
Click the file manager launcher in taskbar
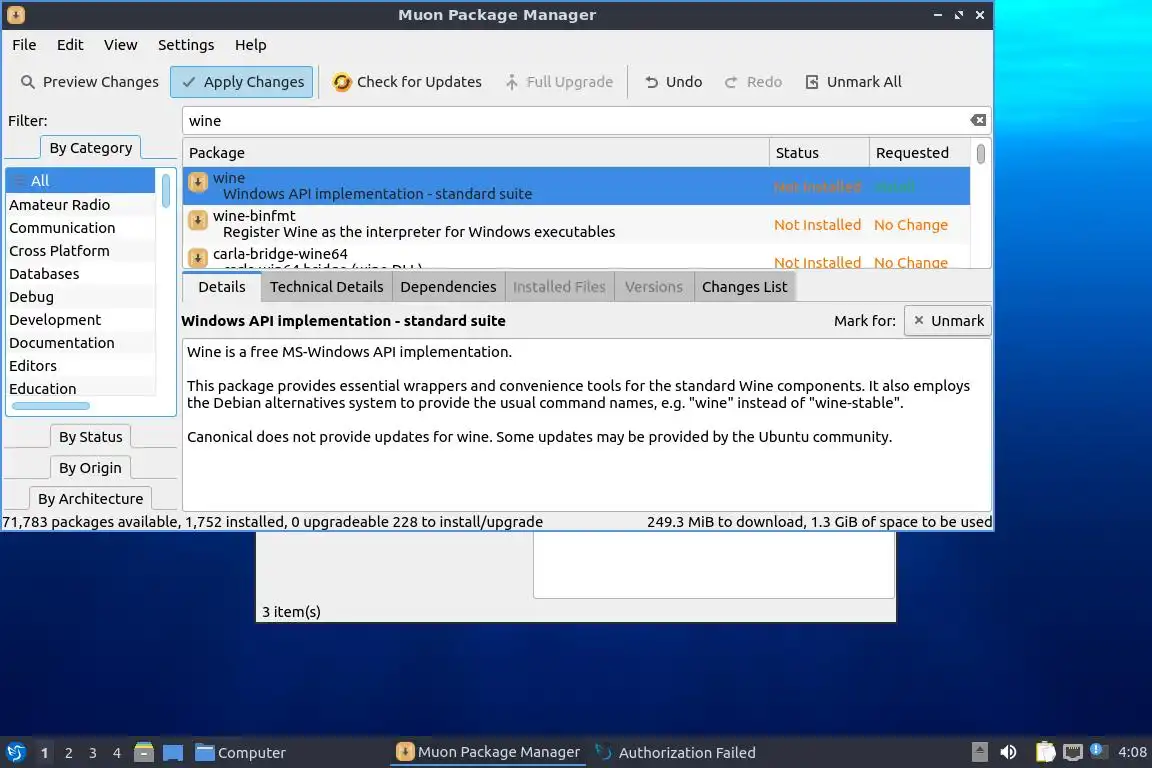click(x=144, y=752)
